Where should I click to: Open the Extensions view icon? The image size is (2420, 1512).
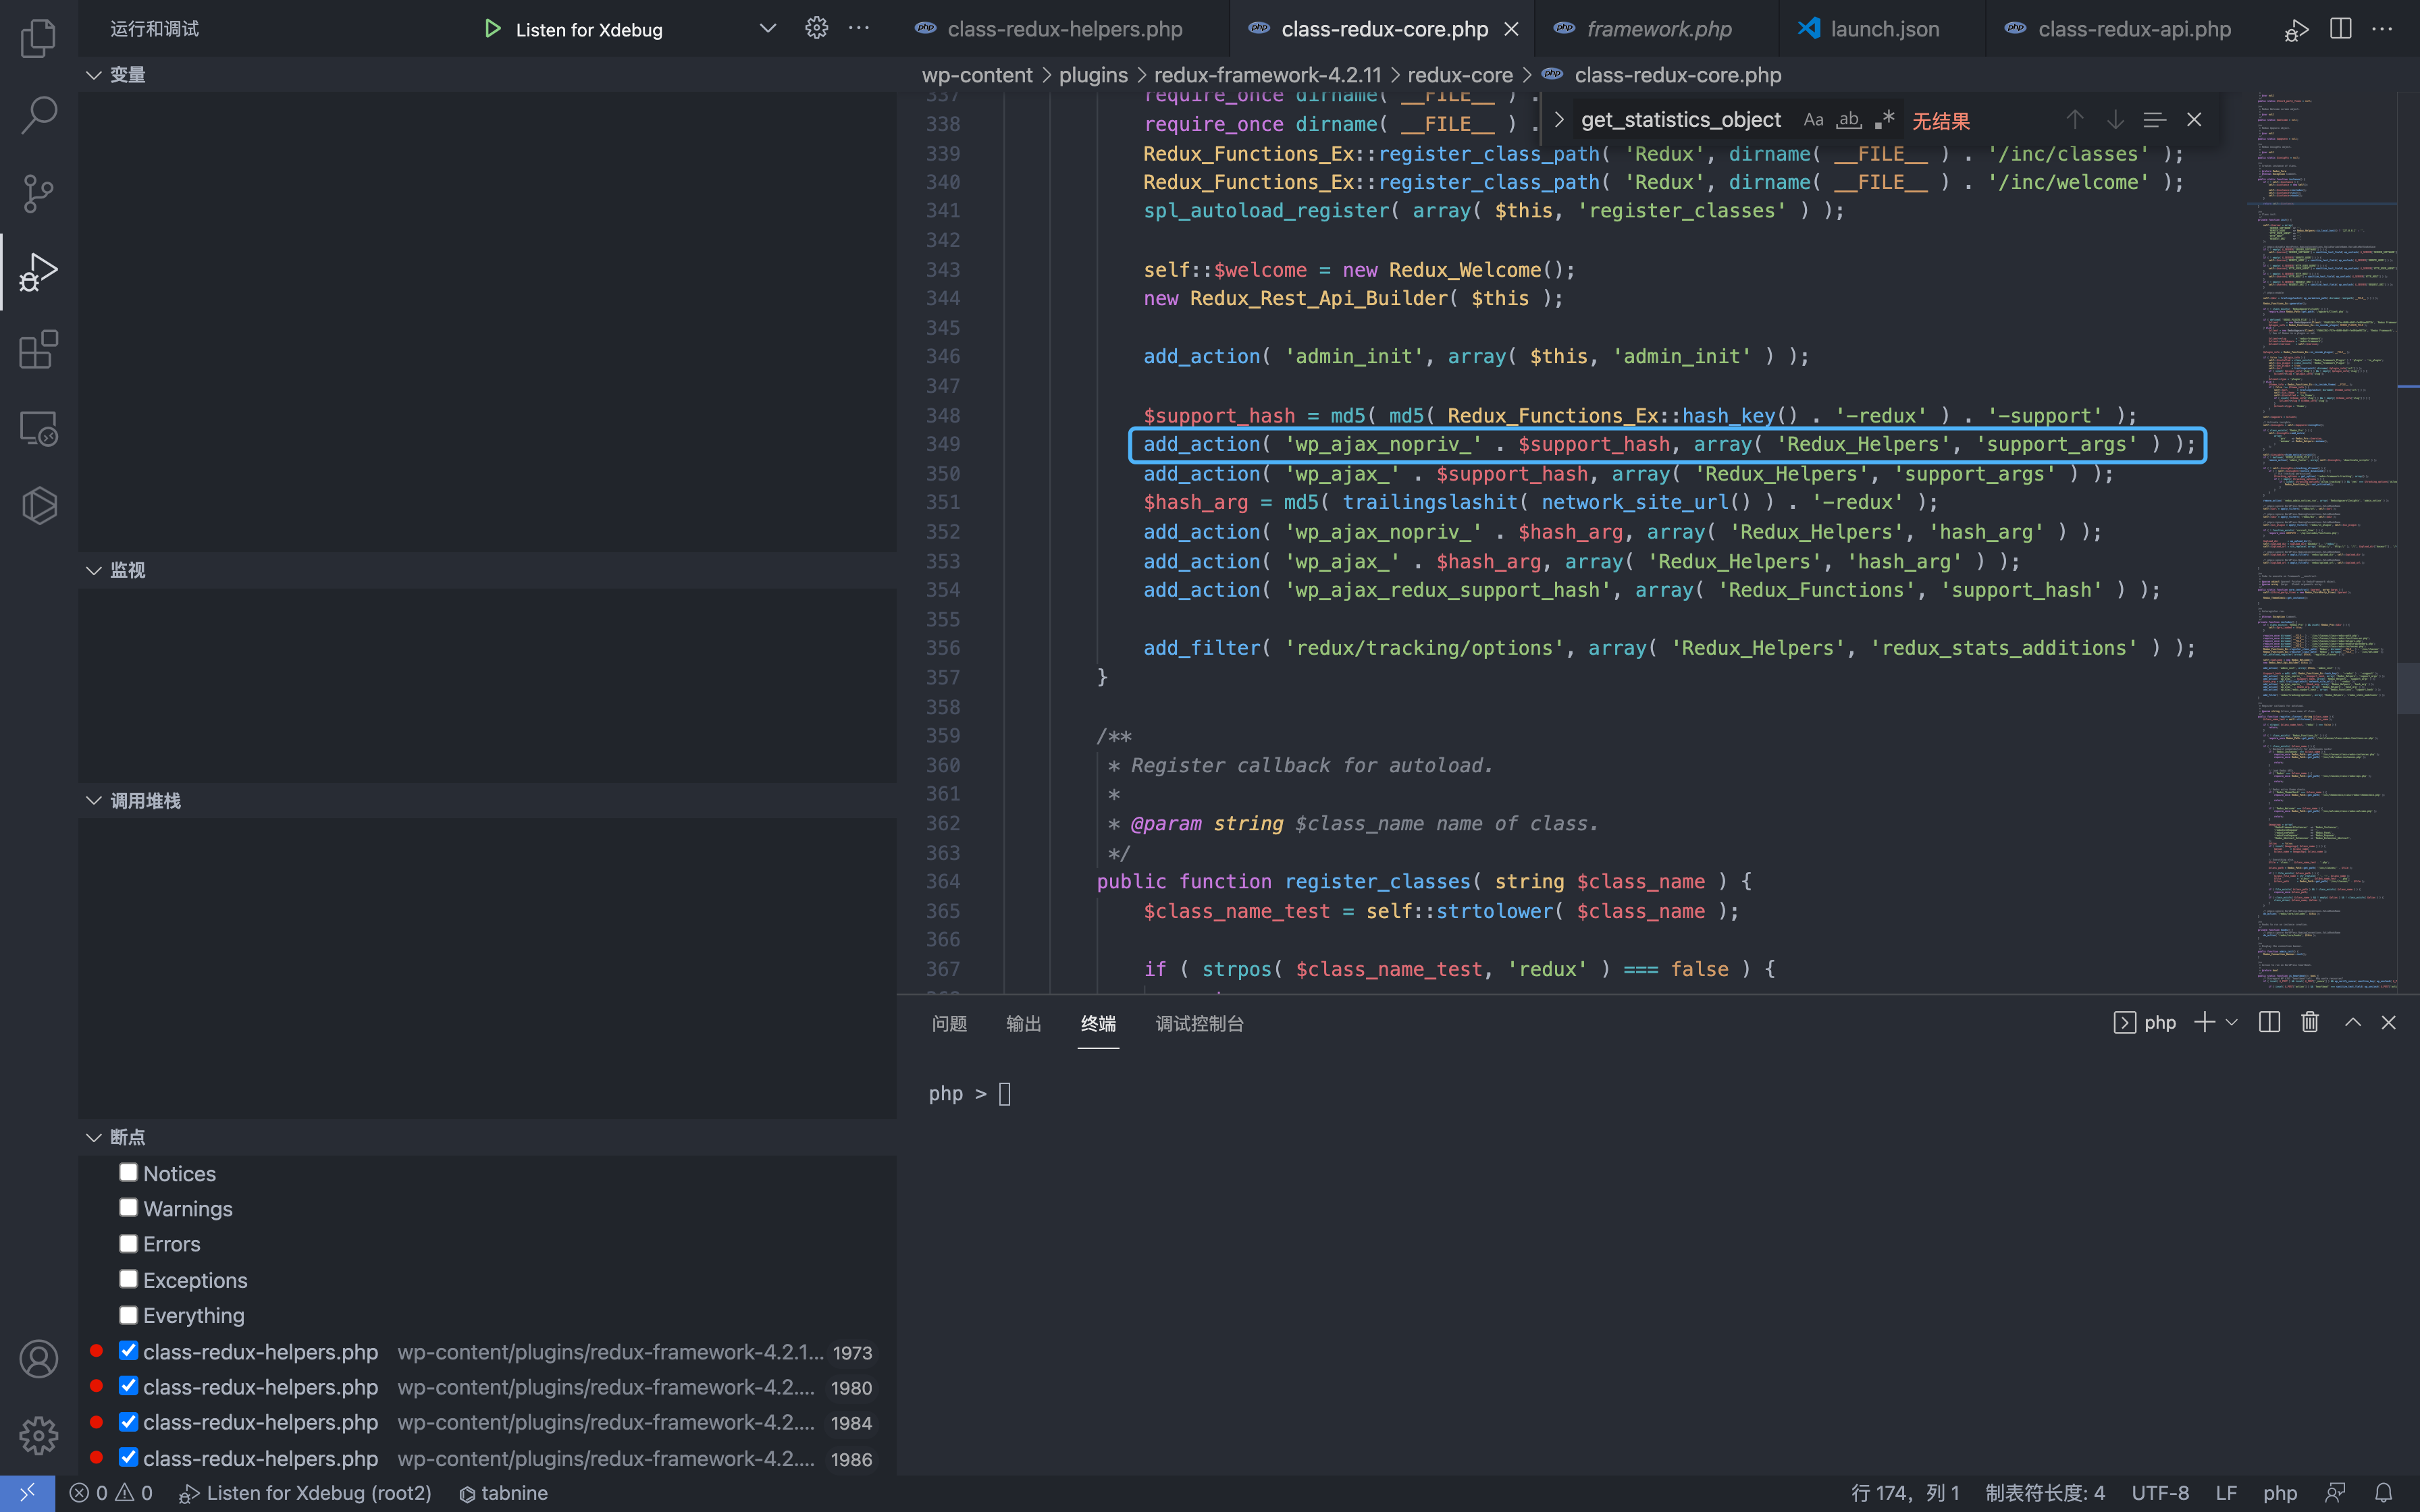(x=38, y=350)
